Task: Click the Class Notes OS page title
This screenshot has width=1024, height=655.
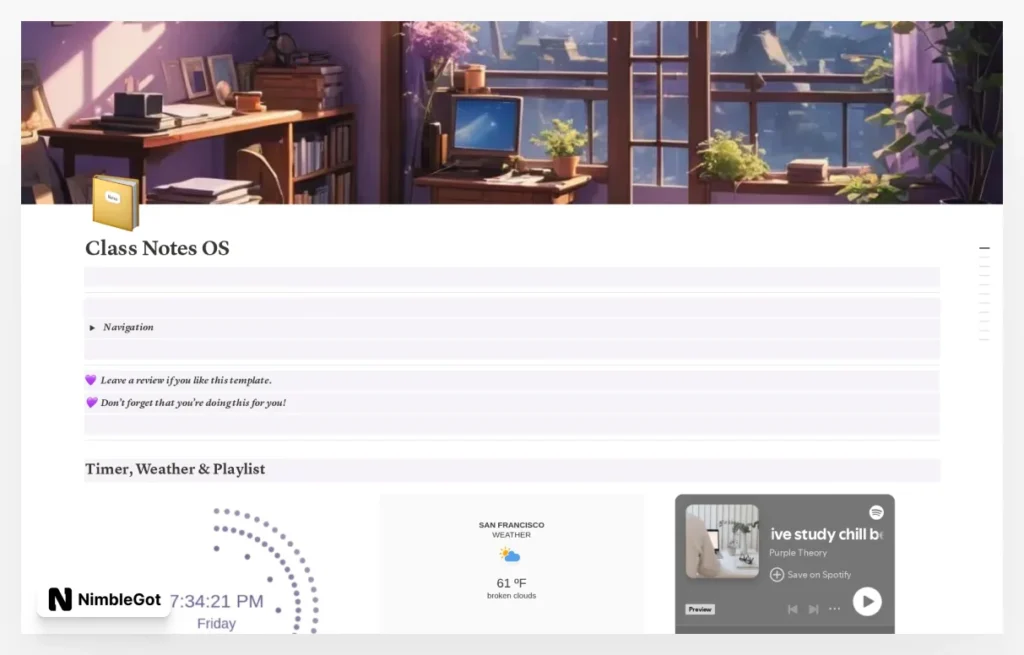Action: click(157, 248)
